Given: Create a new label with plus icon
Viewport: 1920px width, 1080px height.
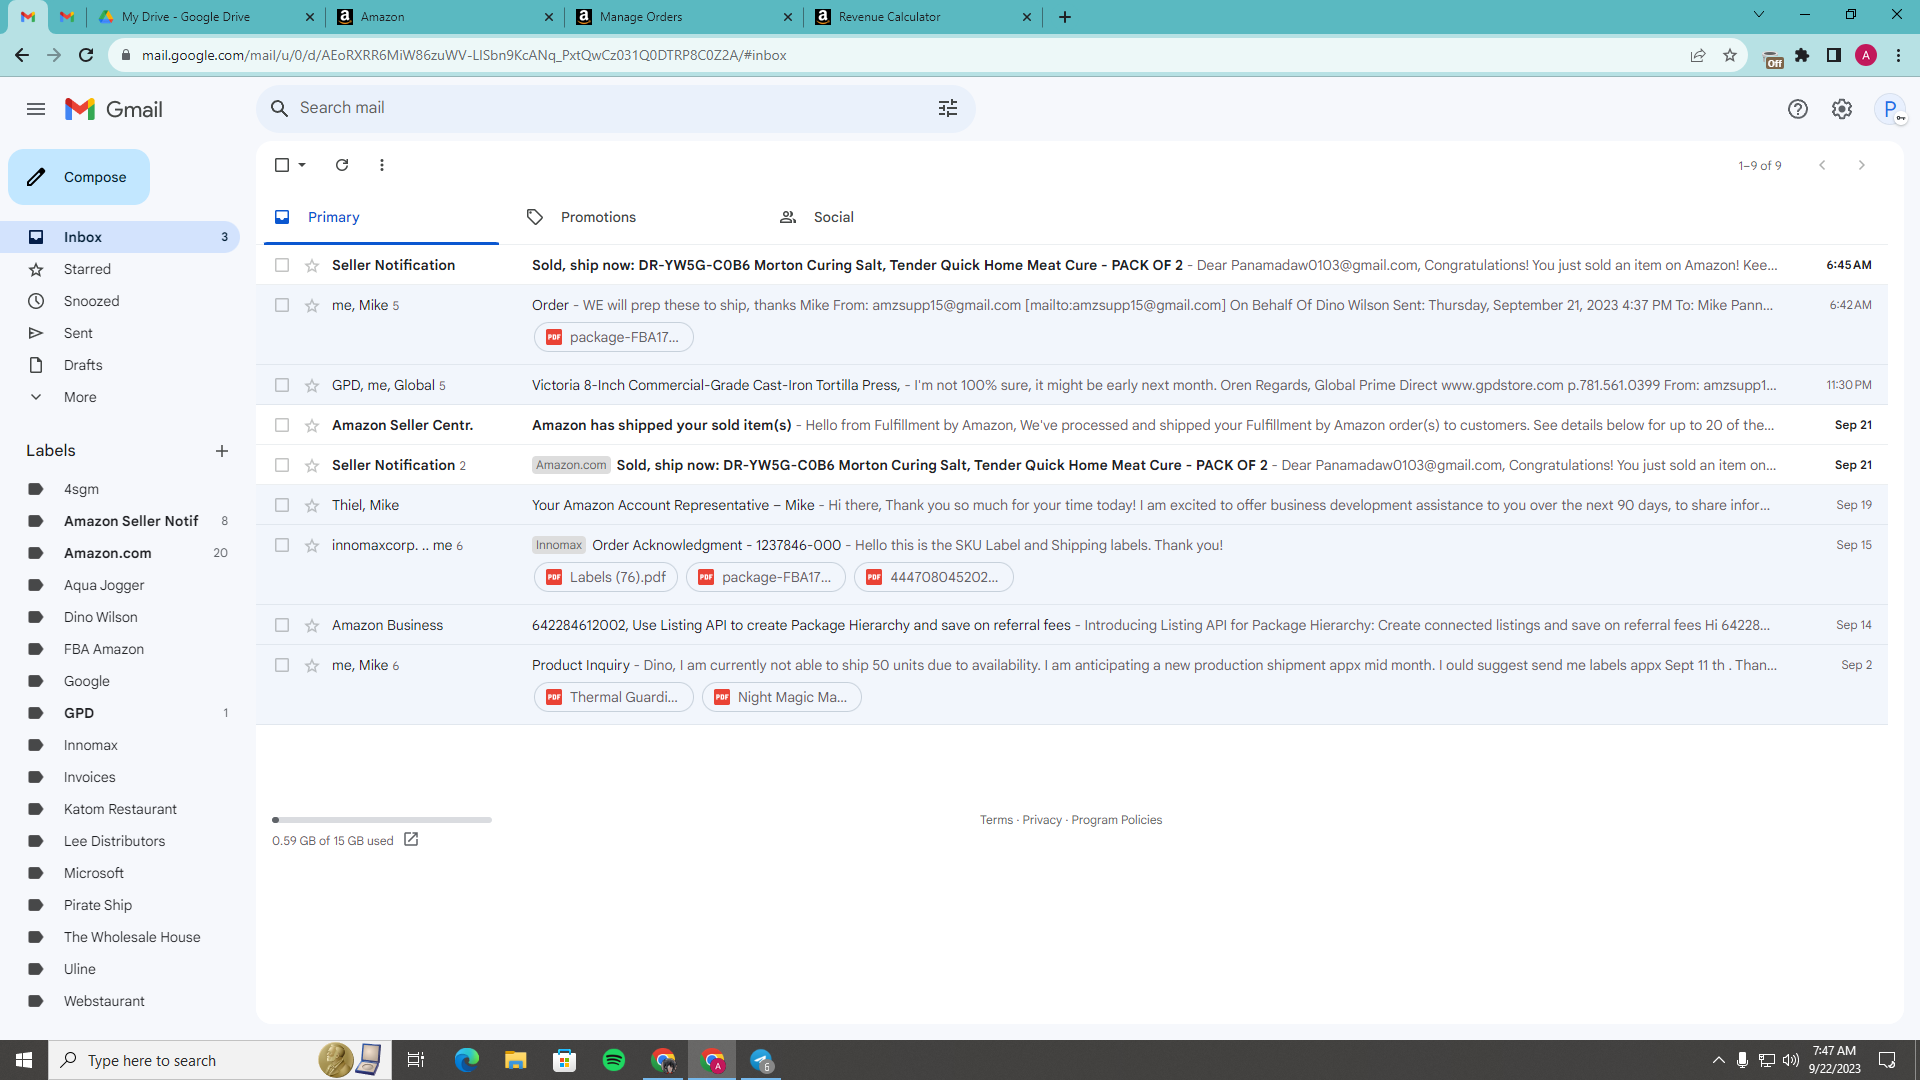Looking at the screenshot, I should tap(222, 451).
